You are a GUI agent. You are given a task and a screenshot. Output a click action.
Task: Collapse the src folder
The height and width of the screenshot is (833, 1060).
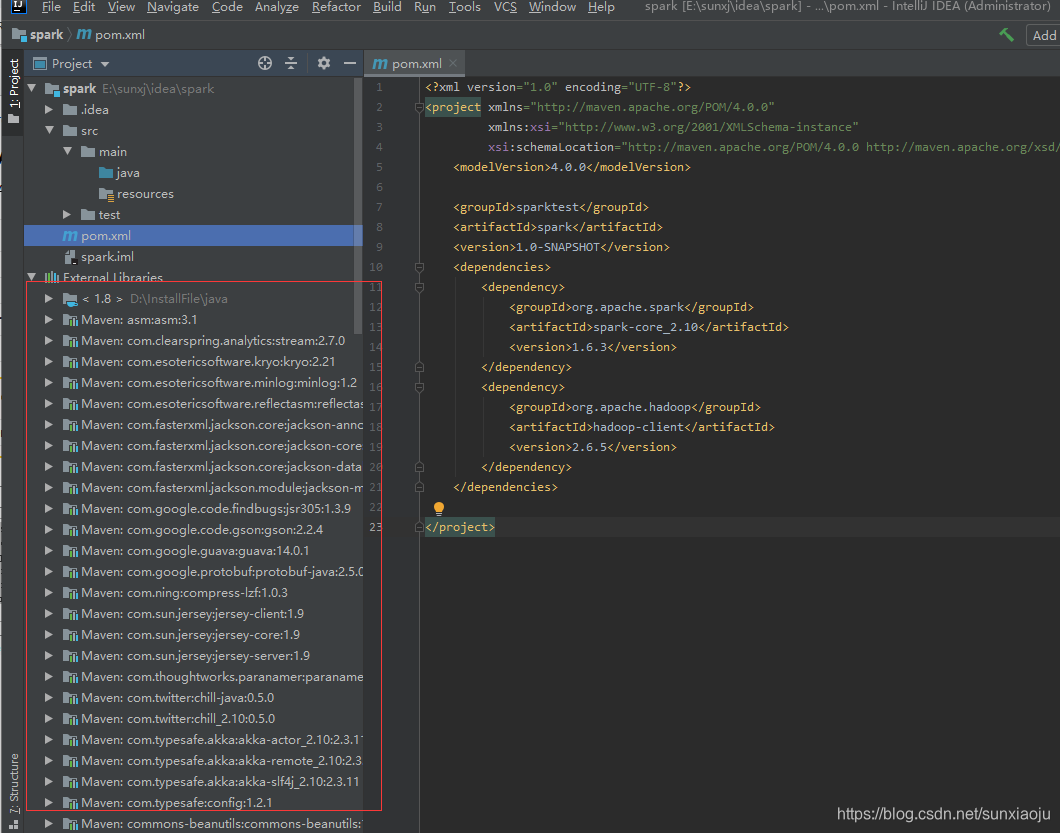[49, 130]
